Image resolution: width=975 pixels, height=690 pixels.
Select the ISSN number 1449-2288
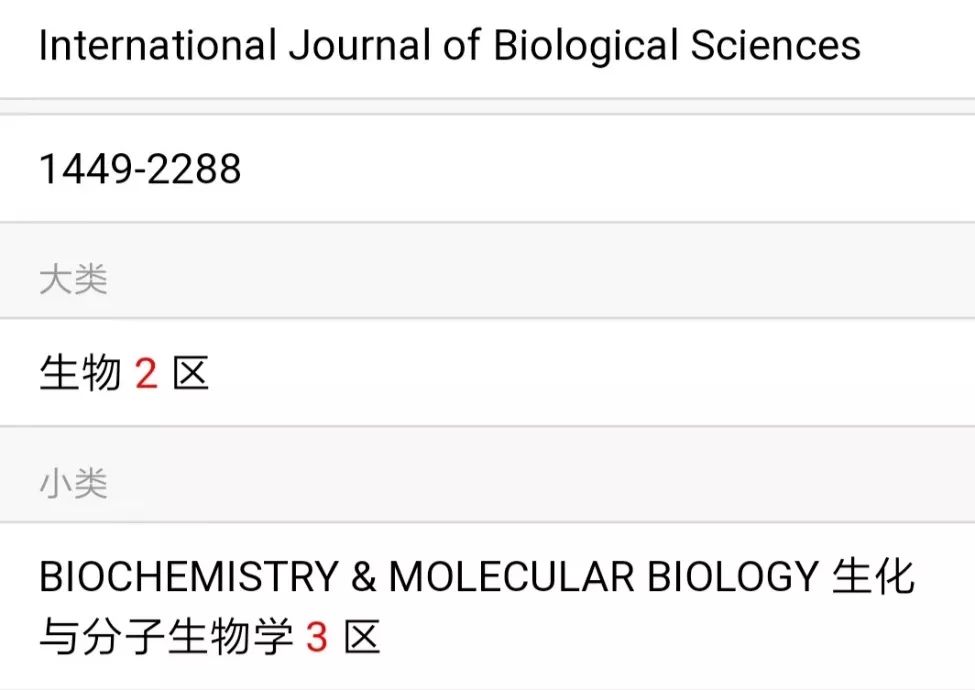point(139,168)
